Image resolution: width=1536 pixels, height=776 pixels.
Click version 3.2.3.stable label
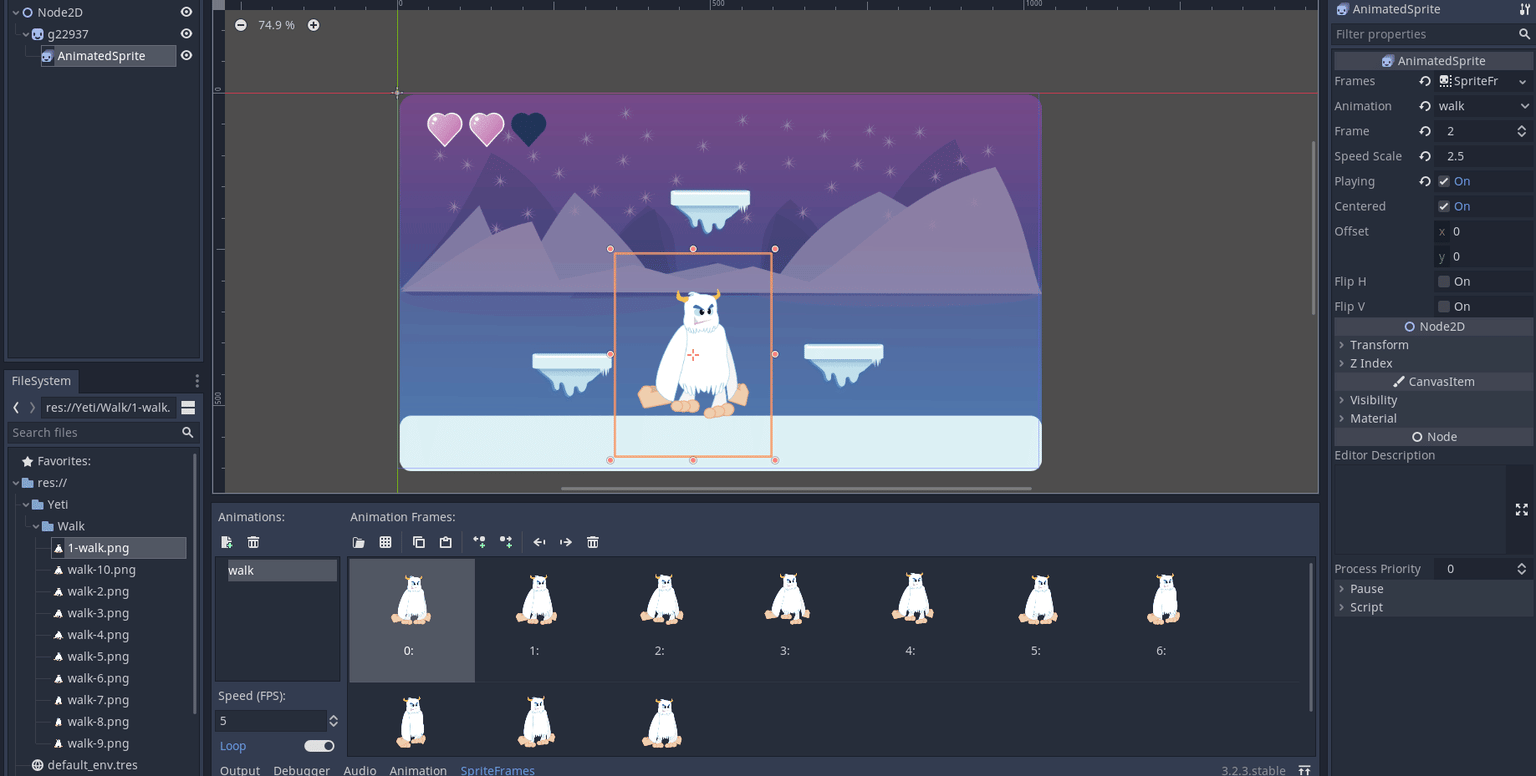pos(1253,770)
